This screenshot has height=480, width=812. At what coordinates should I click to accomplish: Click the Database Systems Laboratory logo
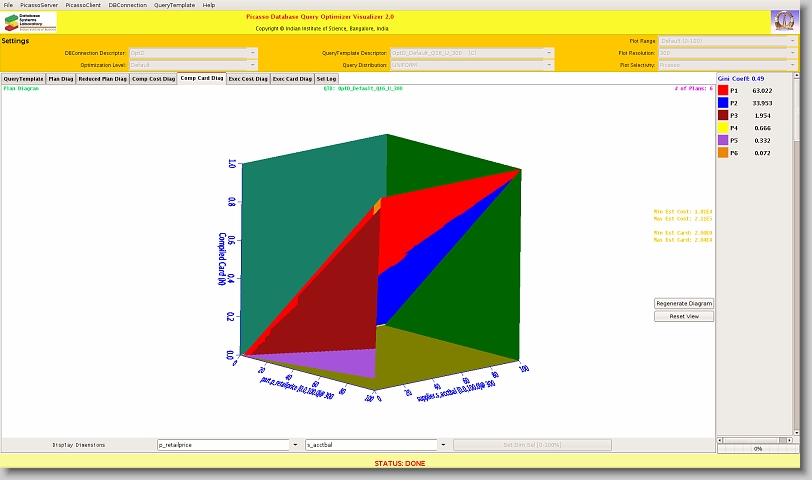pyautogui.click(x=30, y=22)
